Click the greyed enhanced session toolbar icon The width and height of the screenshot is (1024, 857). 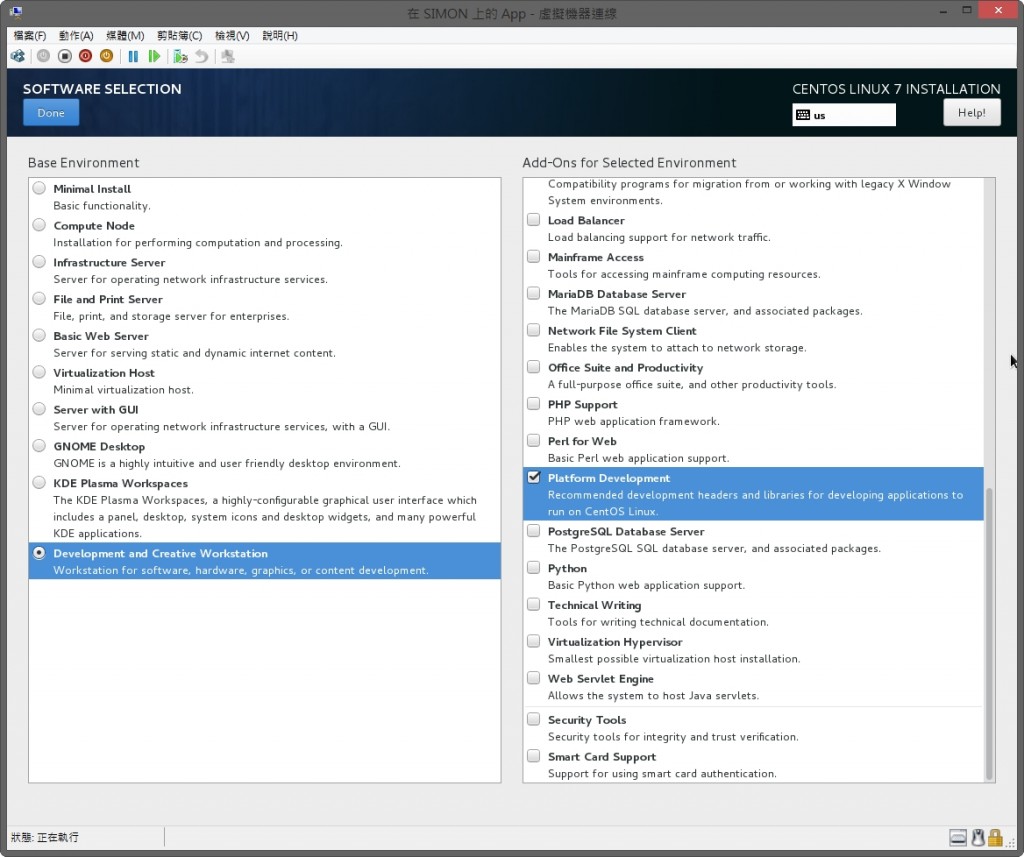[227, 56]
